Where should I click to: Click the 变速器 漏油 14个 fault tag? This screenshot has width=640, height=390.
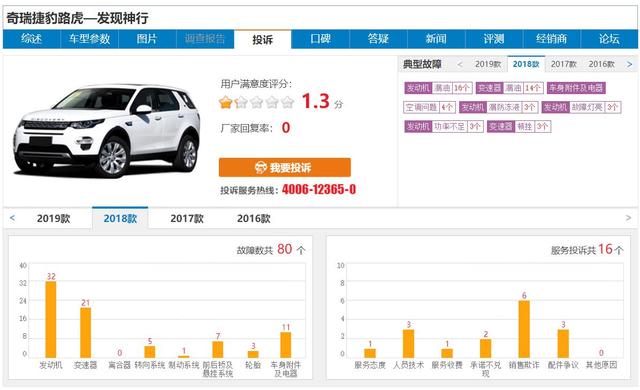click(509, 88)
